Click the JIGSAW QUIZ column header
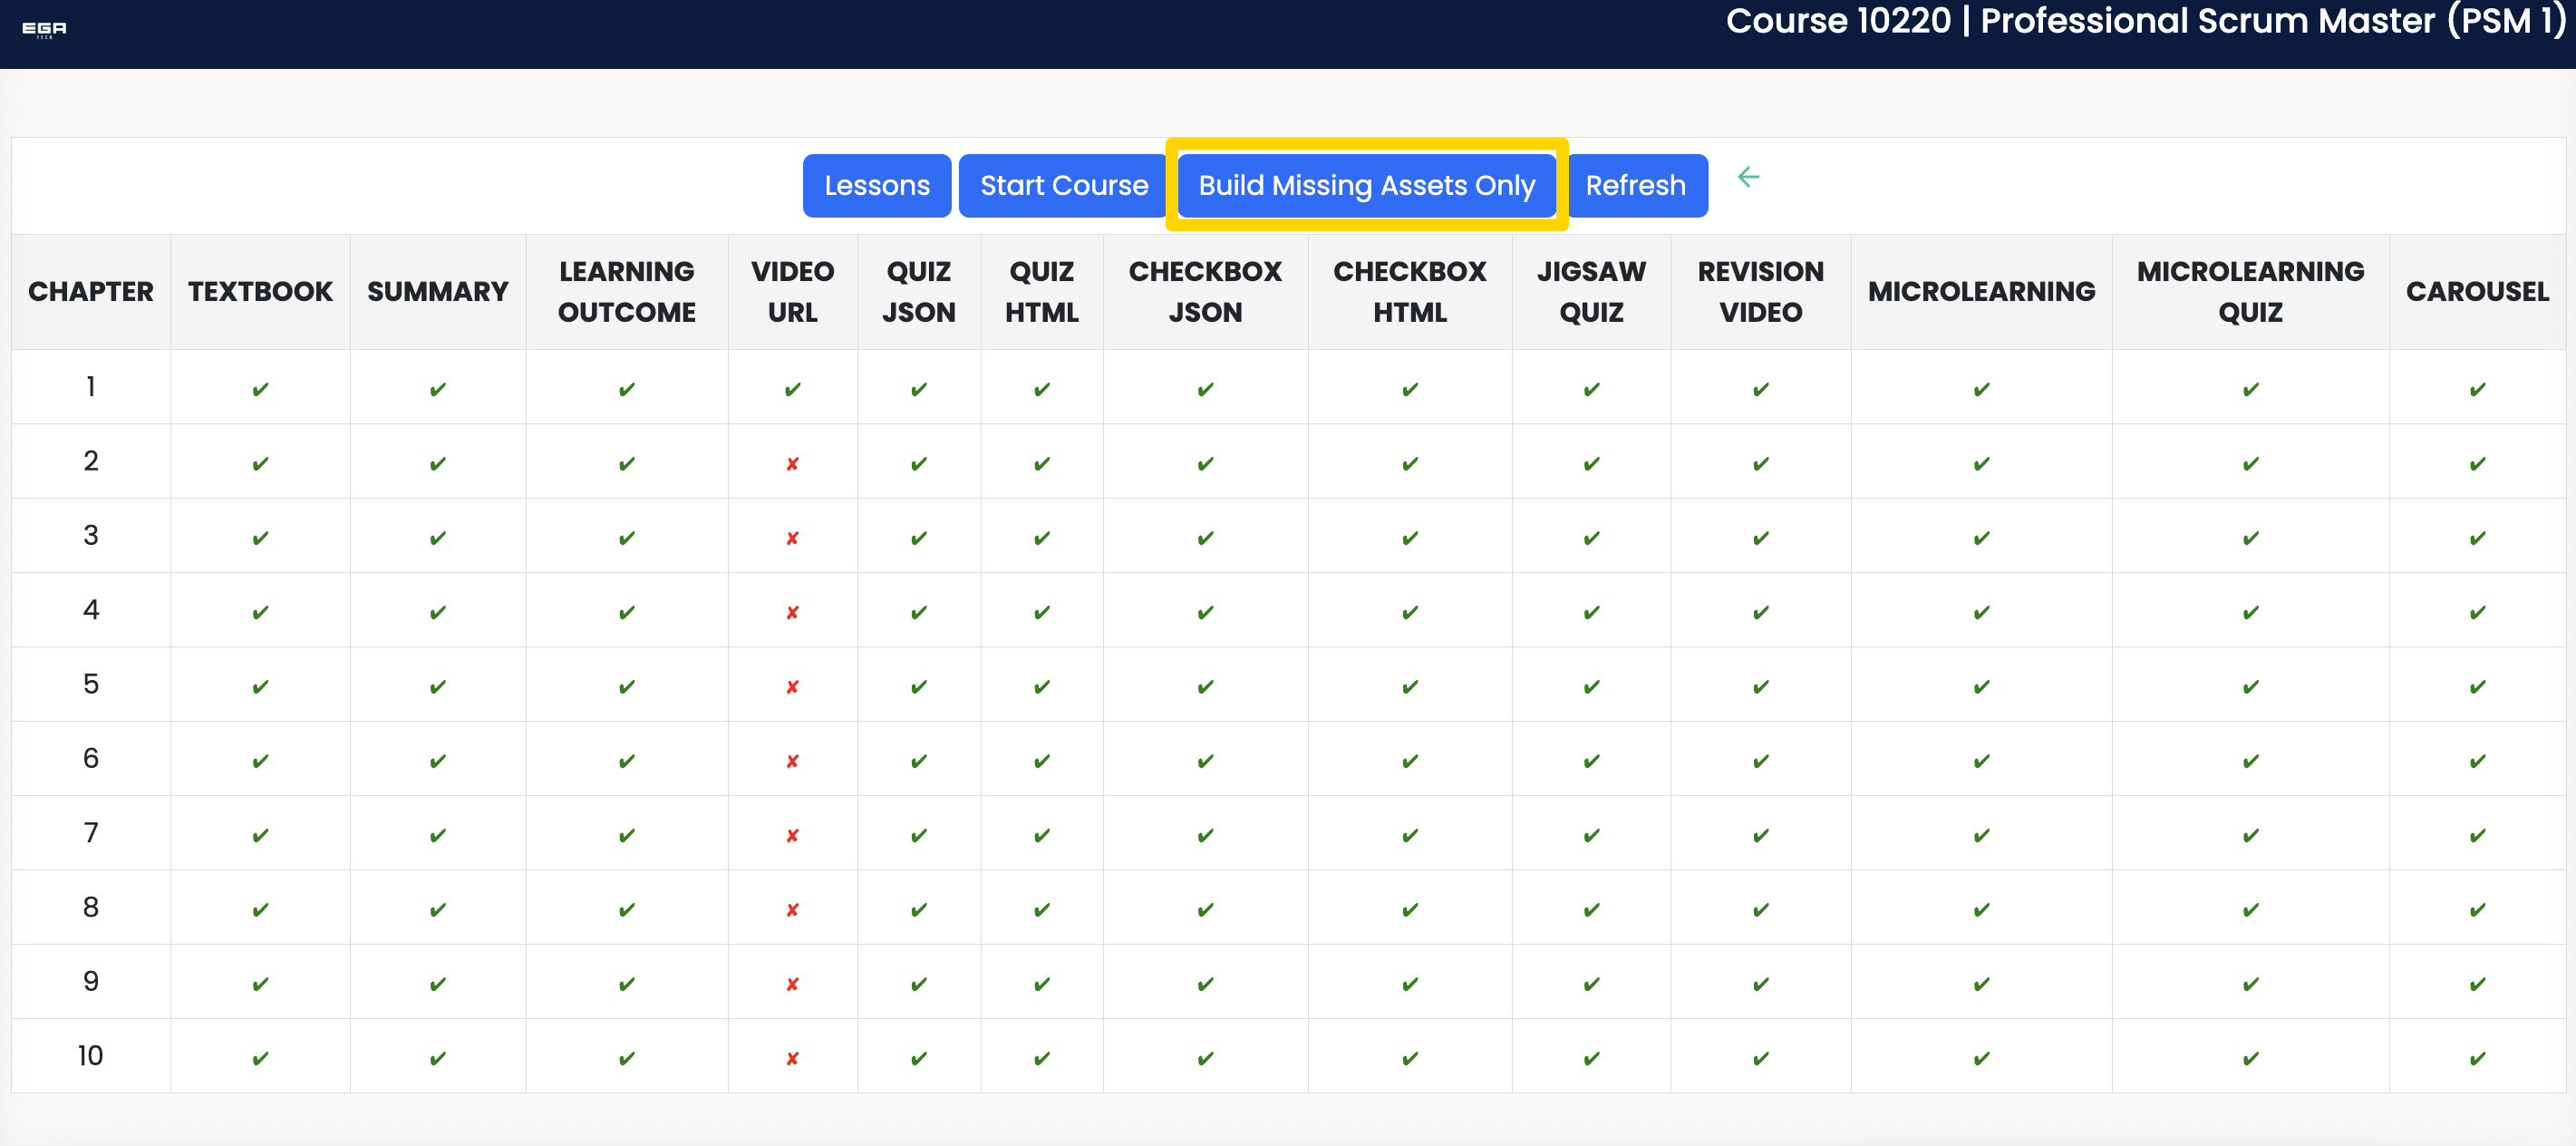Screen dimensions: 2576x1146 1591,292
